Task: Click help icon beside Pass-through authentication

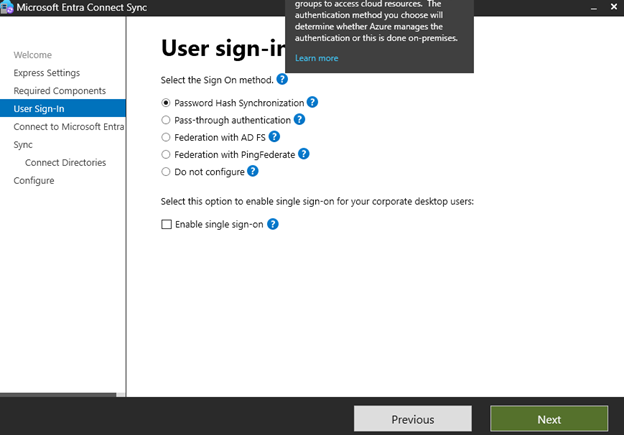Action: [299, 119]
